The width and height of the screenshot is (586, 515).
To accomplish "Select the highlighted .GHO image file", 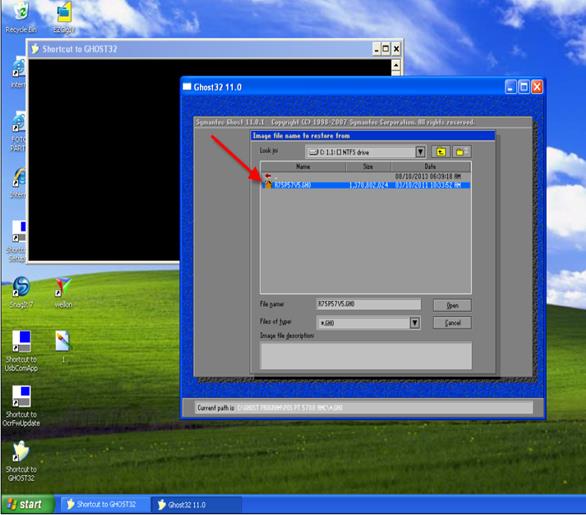I will click(x=366, y=185).
